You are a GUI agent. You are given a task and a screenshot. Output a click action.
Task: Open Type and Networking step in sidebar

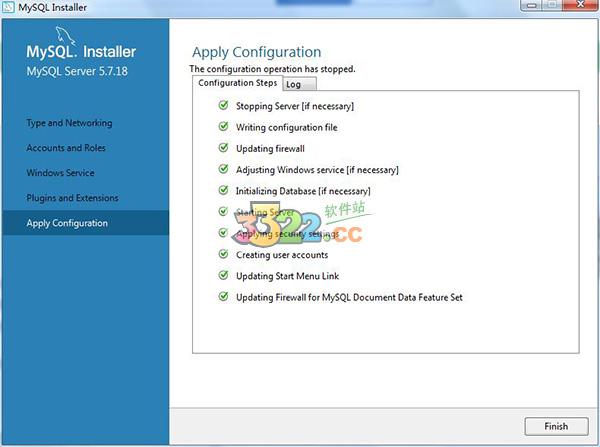tap(69, 123)
